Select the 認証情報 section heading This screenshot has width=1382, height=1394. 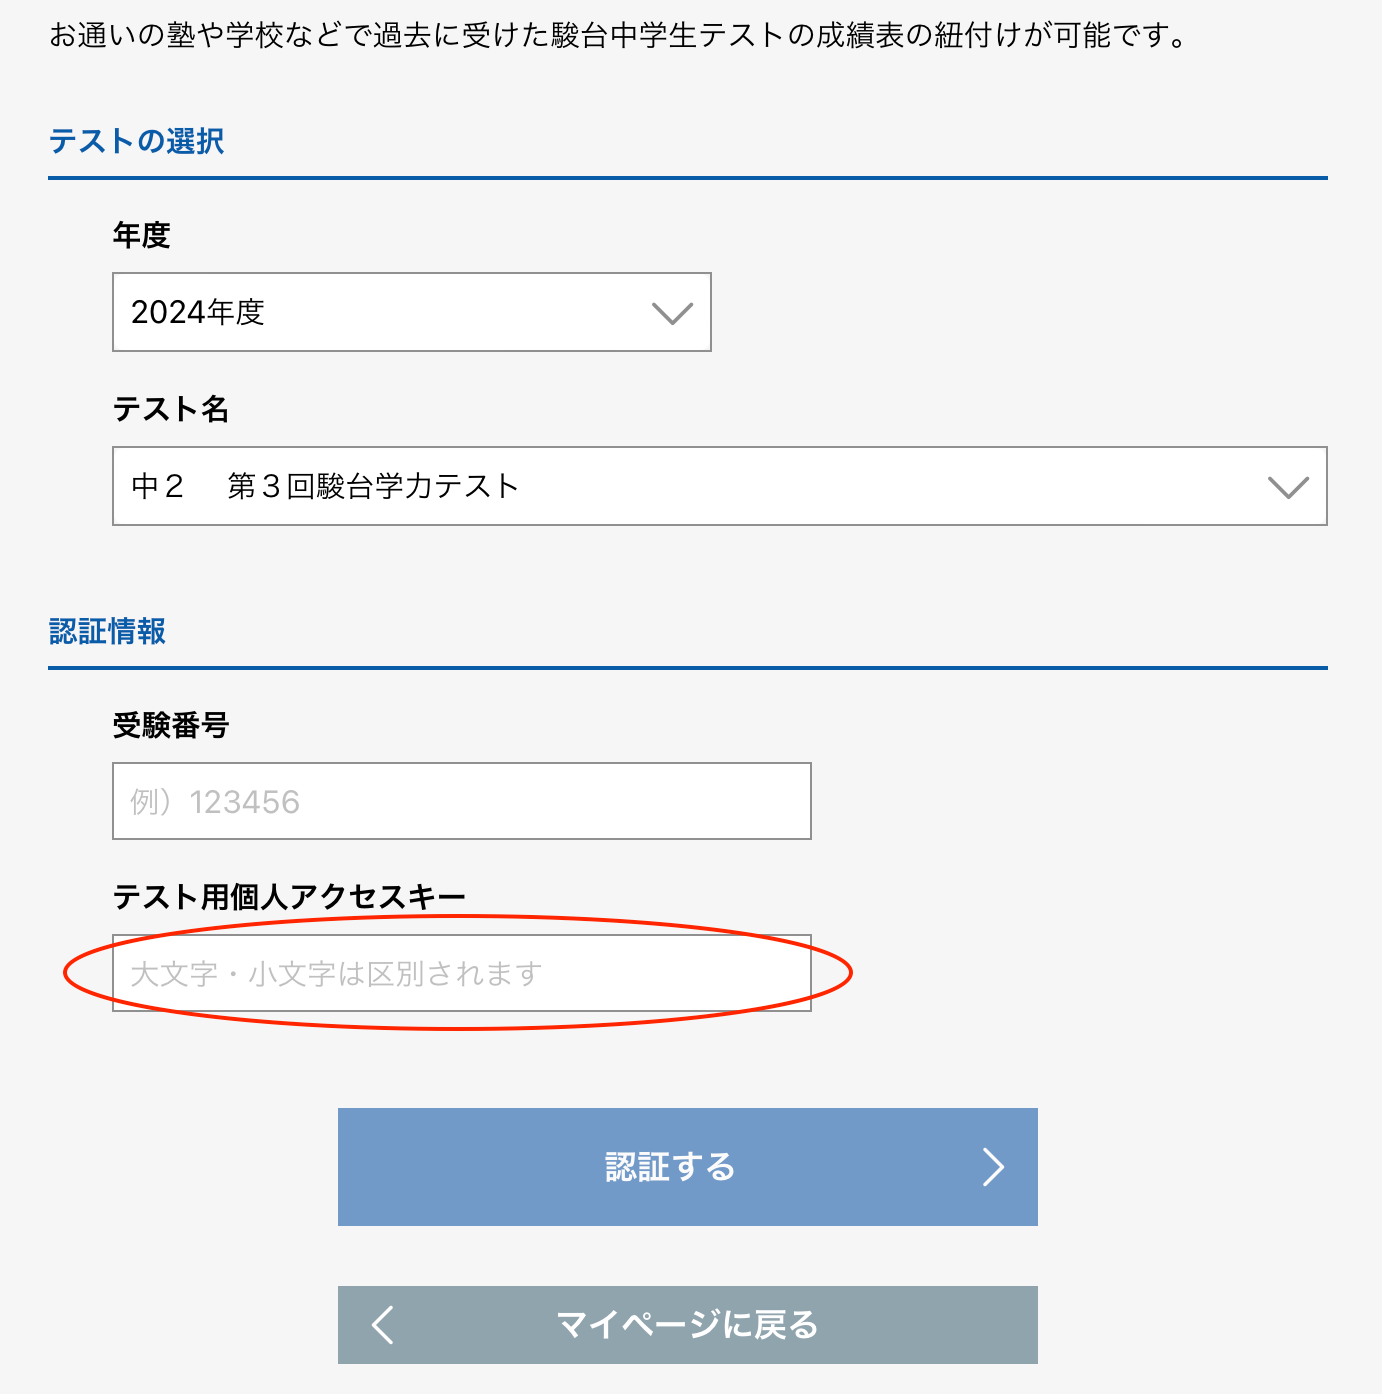(109, 632)
